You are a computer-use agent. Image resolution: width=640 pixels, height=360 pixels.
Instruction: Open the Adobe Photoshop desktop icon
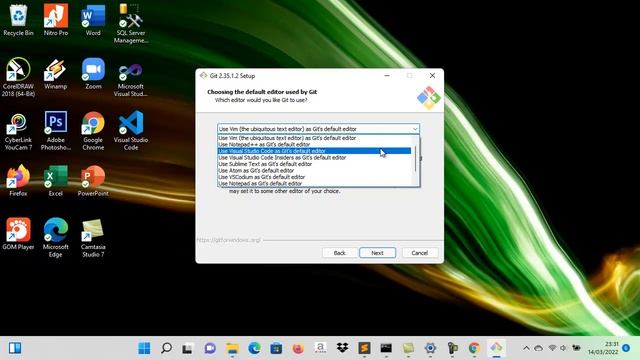(56, 131)
